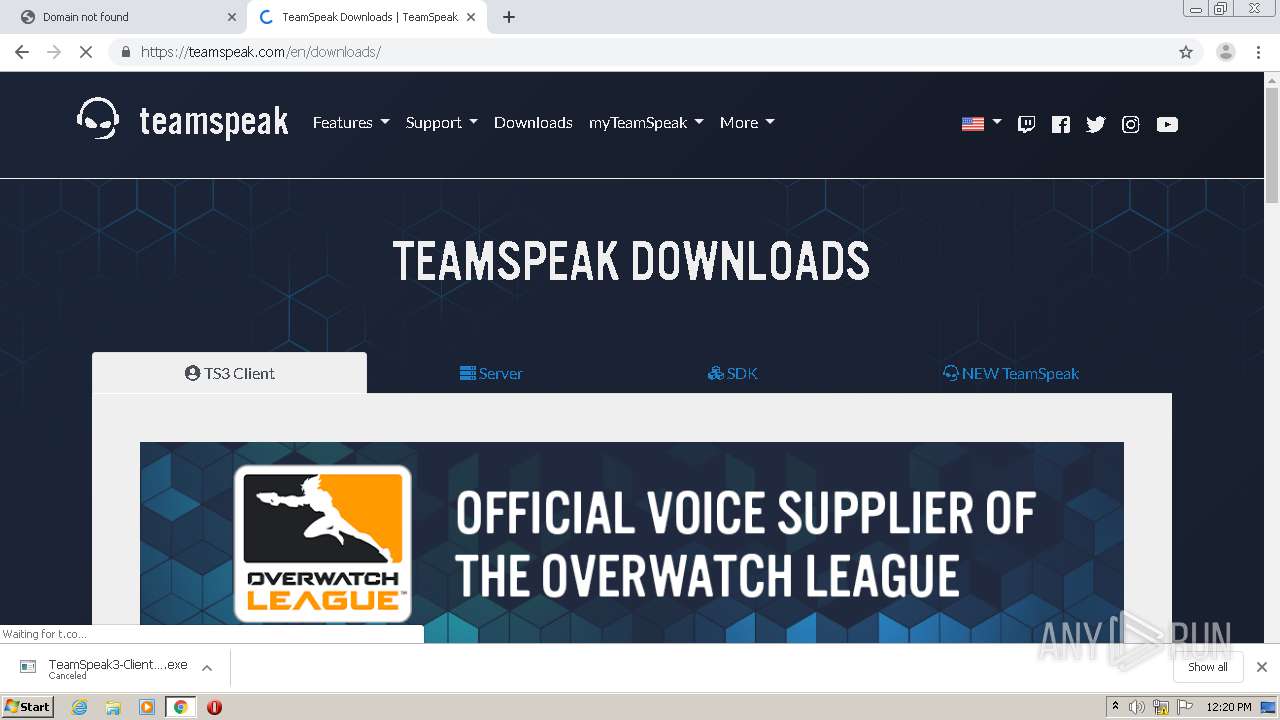Click Show all downloads button

click(x=1208, y=667)
